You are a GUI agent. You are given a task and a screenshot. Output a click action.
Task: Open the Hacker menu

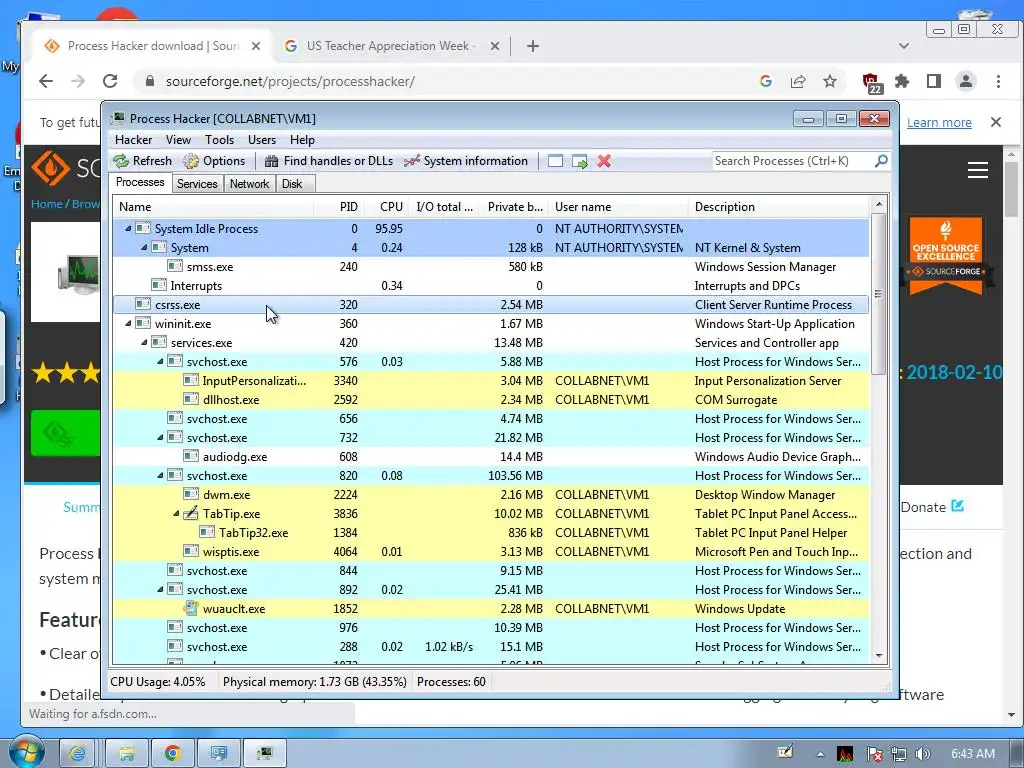point(133,140)
